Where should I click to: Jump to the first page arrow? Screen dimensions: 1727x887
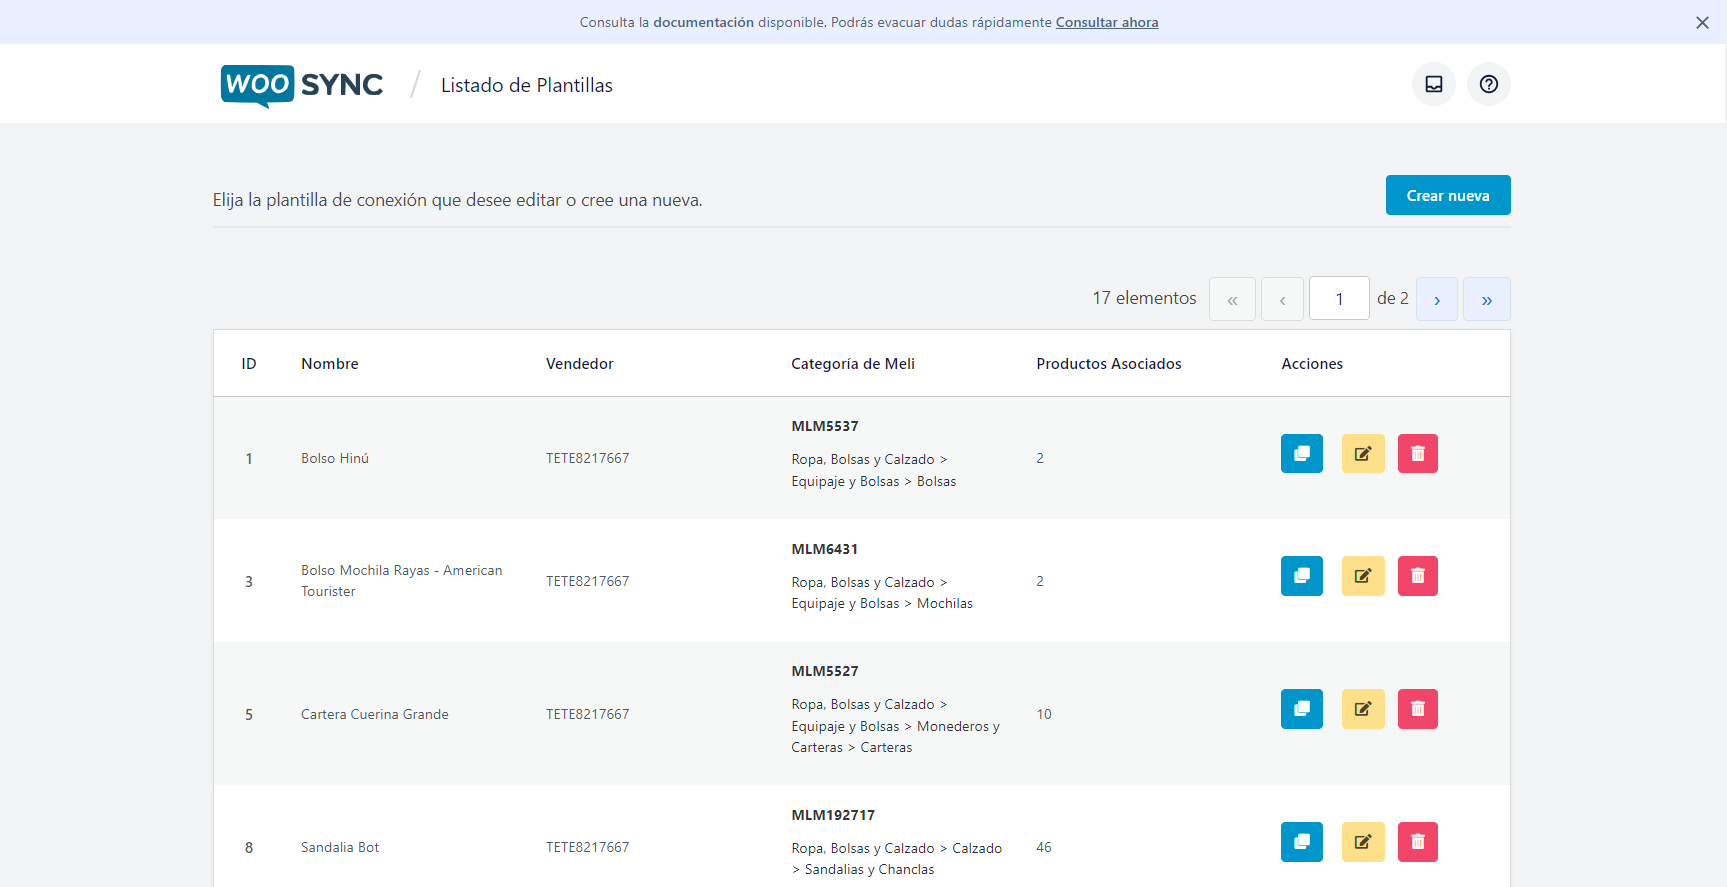point(1232,299)
